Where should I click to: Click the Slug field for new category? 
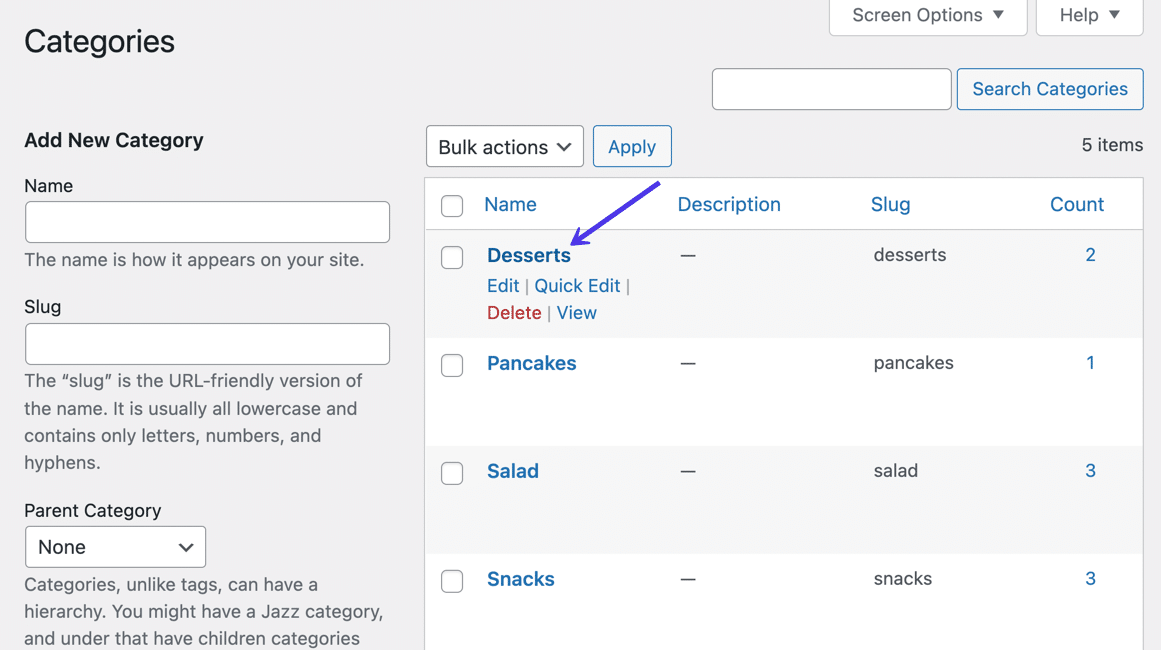click(x=207, y=343)
